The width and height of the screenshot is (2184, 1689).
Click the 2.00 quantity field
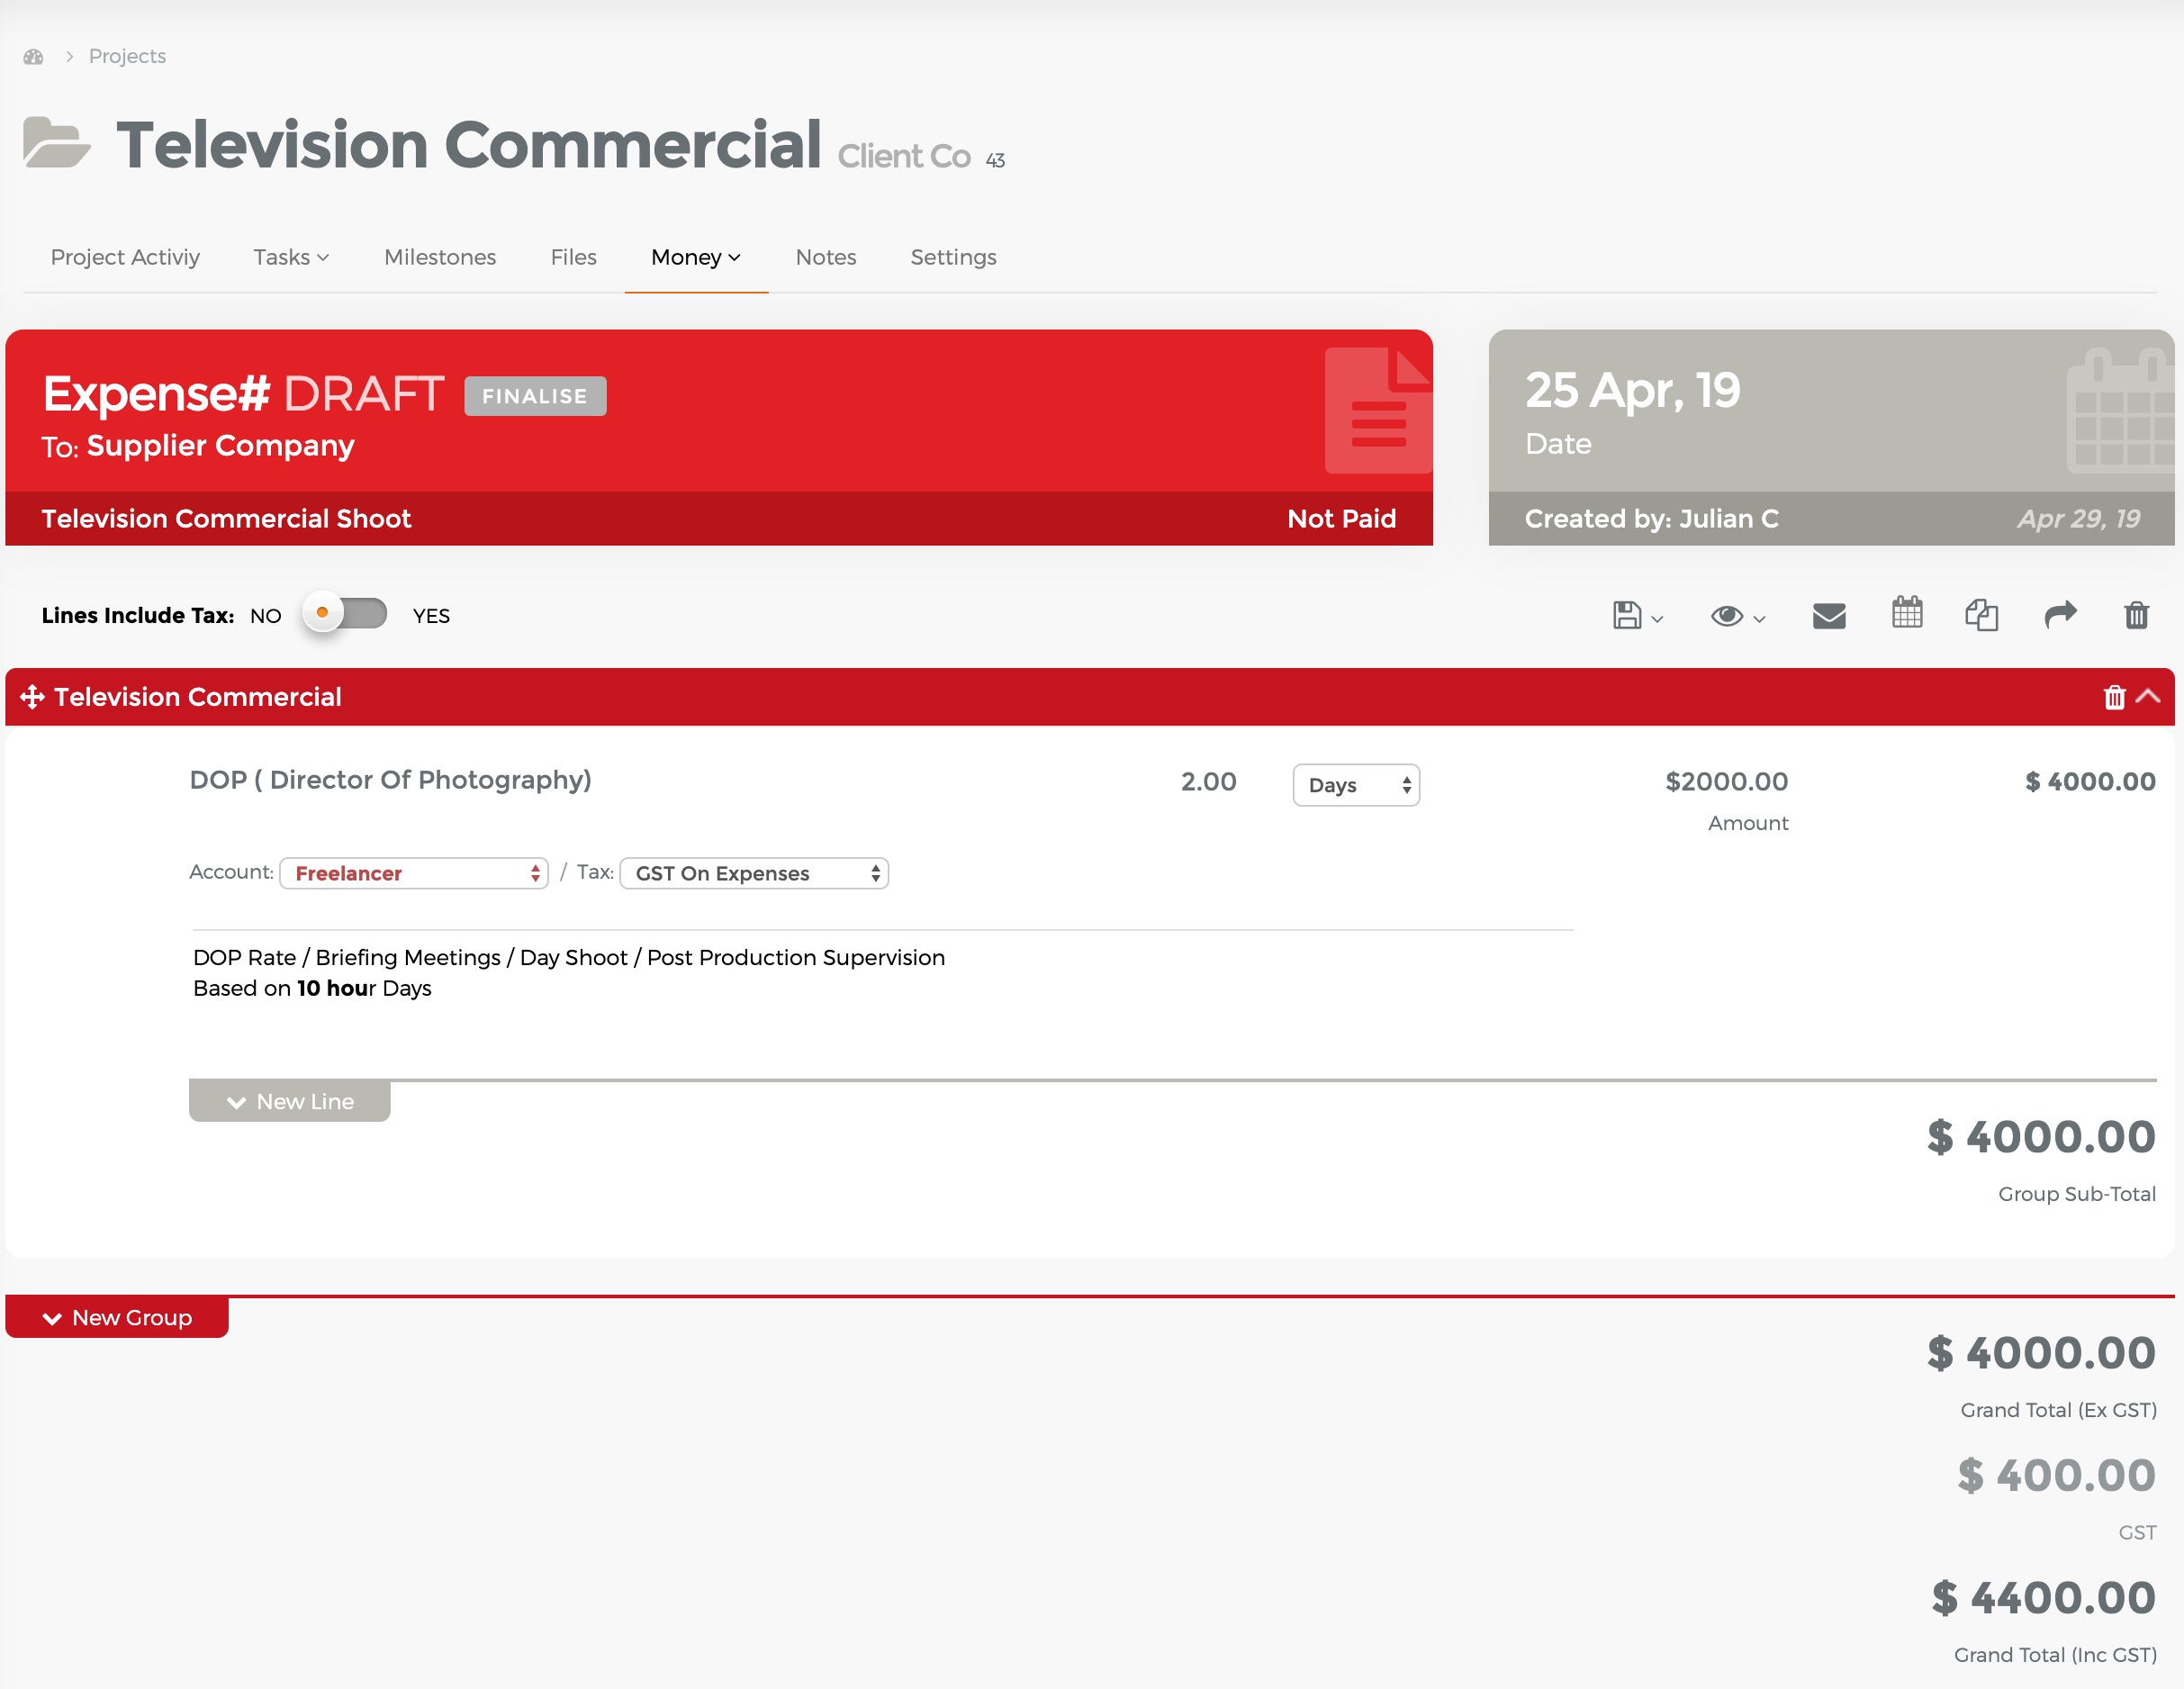coord(1208,781)
